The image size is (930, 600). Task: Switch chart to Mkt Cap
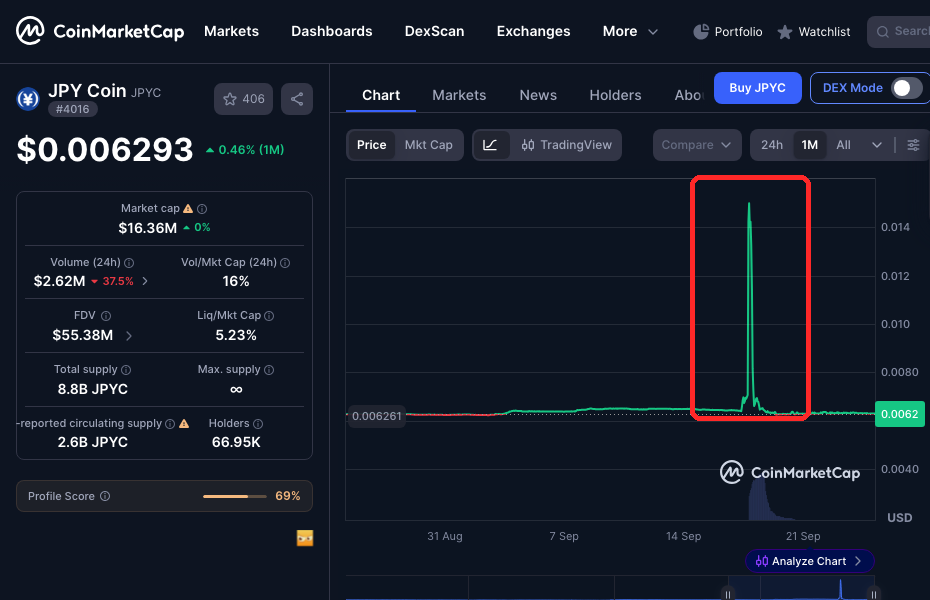[x=428, y=145]
